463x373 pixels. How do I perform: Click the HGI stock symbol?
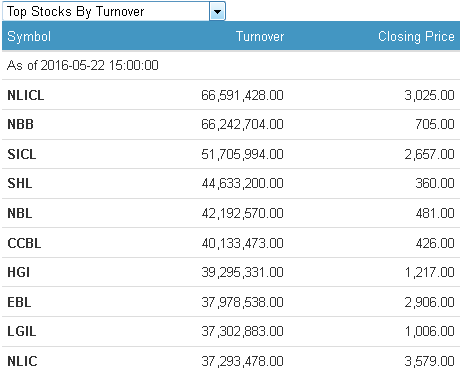19,272
